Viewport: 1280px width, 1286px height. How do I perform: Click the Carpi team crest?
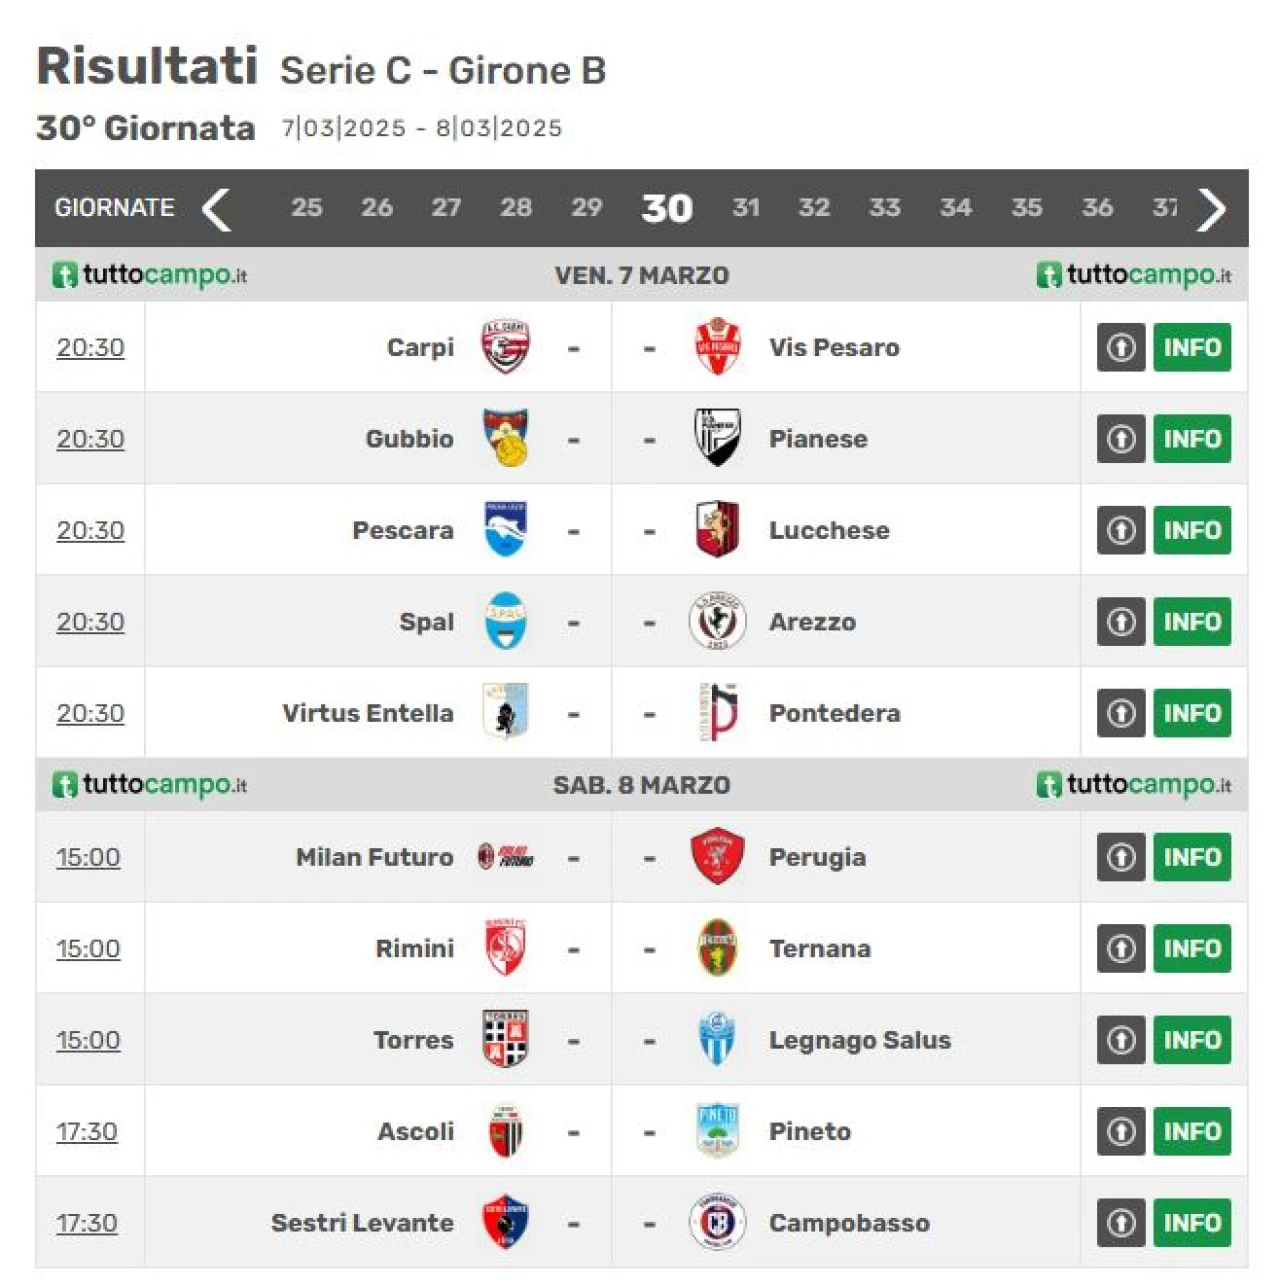[x=506, y=347]
